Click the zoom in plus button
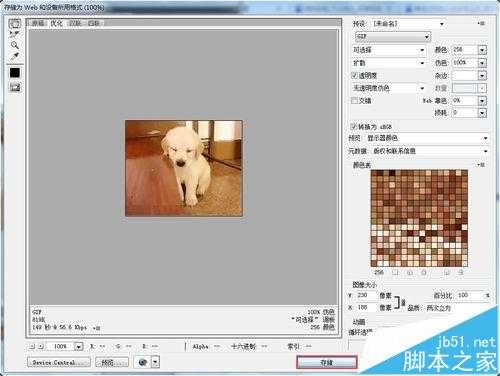 pos(41,346)
